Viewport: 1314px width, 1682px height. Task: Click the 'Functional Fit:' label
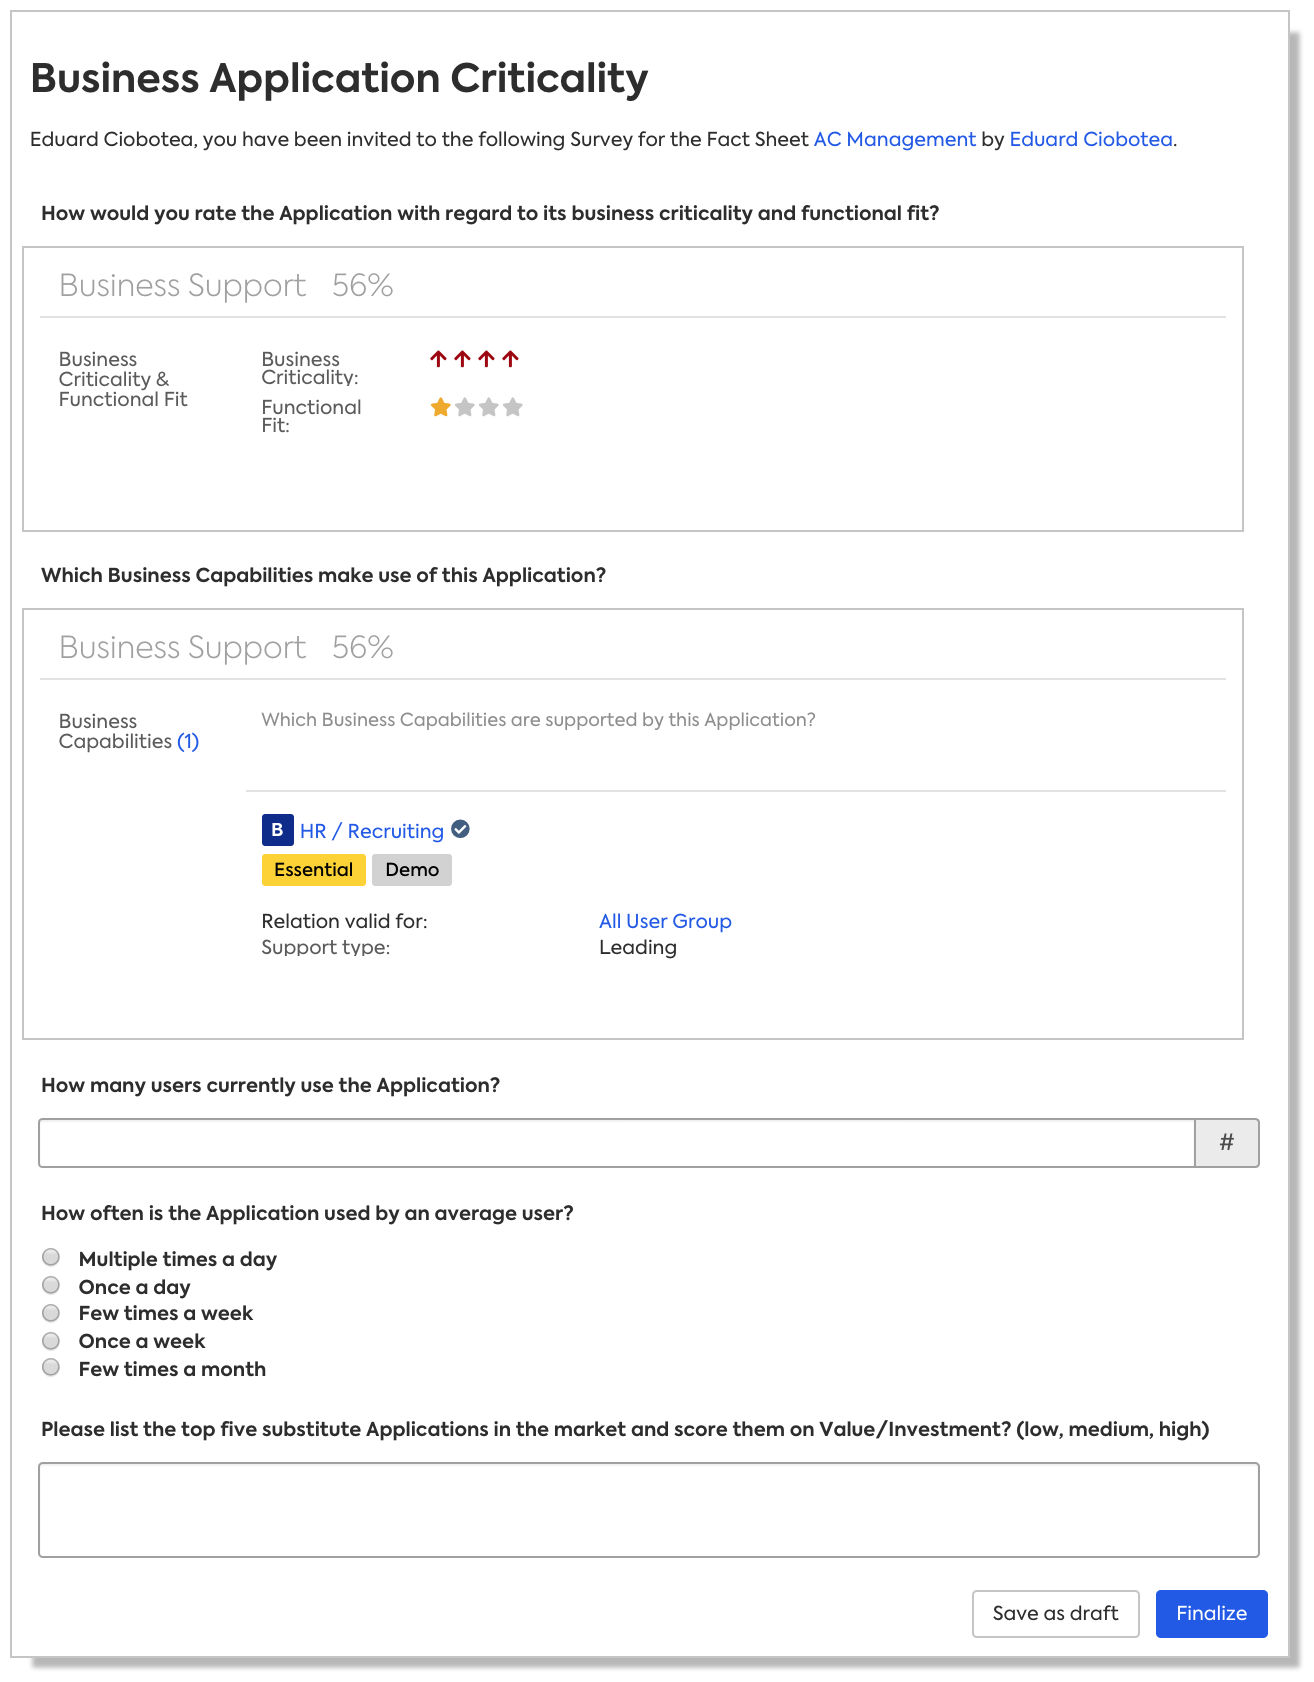(311, 415)
